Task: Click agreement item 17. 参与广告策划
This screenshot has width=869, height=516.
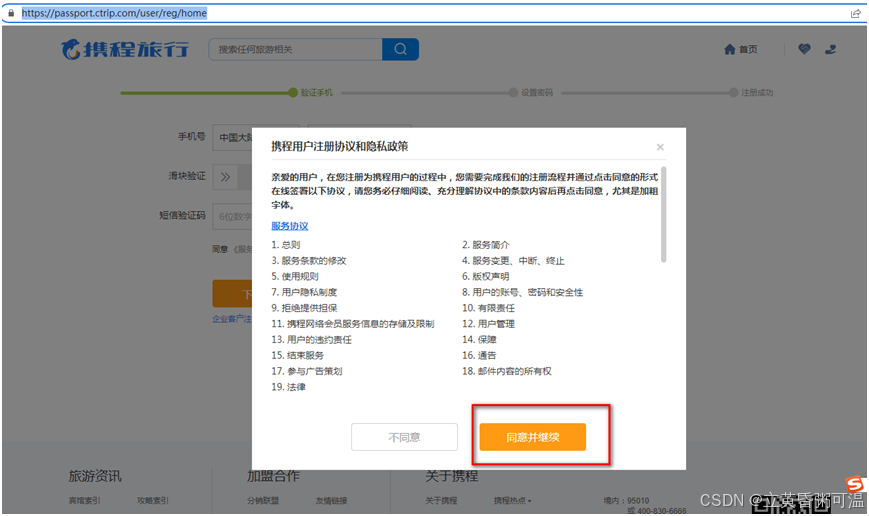Action: [306, 371]
